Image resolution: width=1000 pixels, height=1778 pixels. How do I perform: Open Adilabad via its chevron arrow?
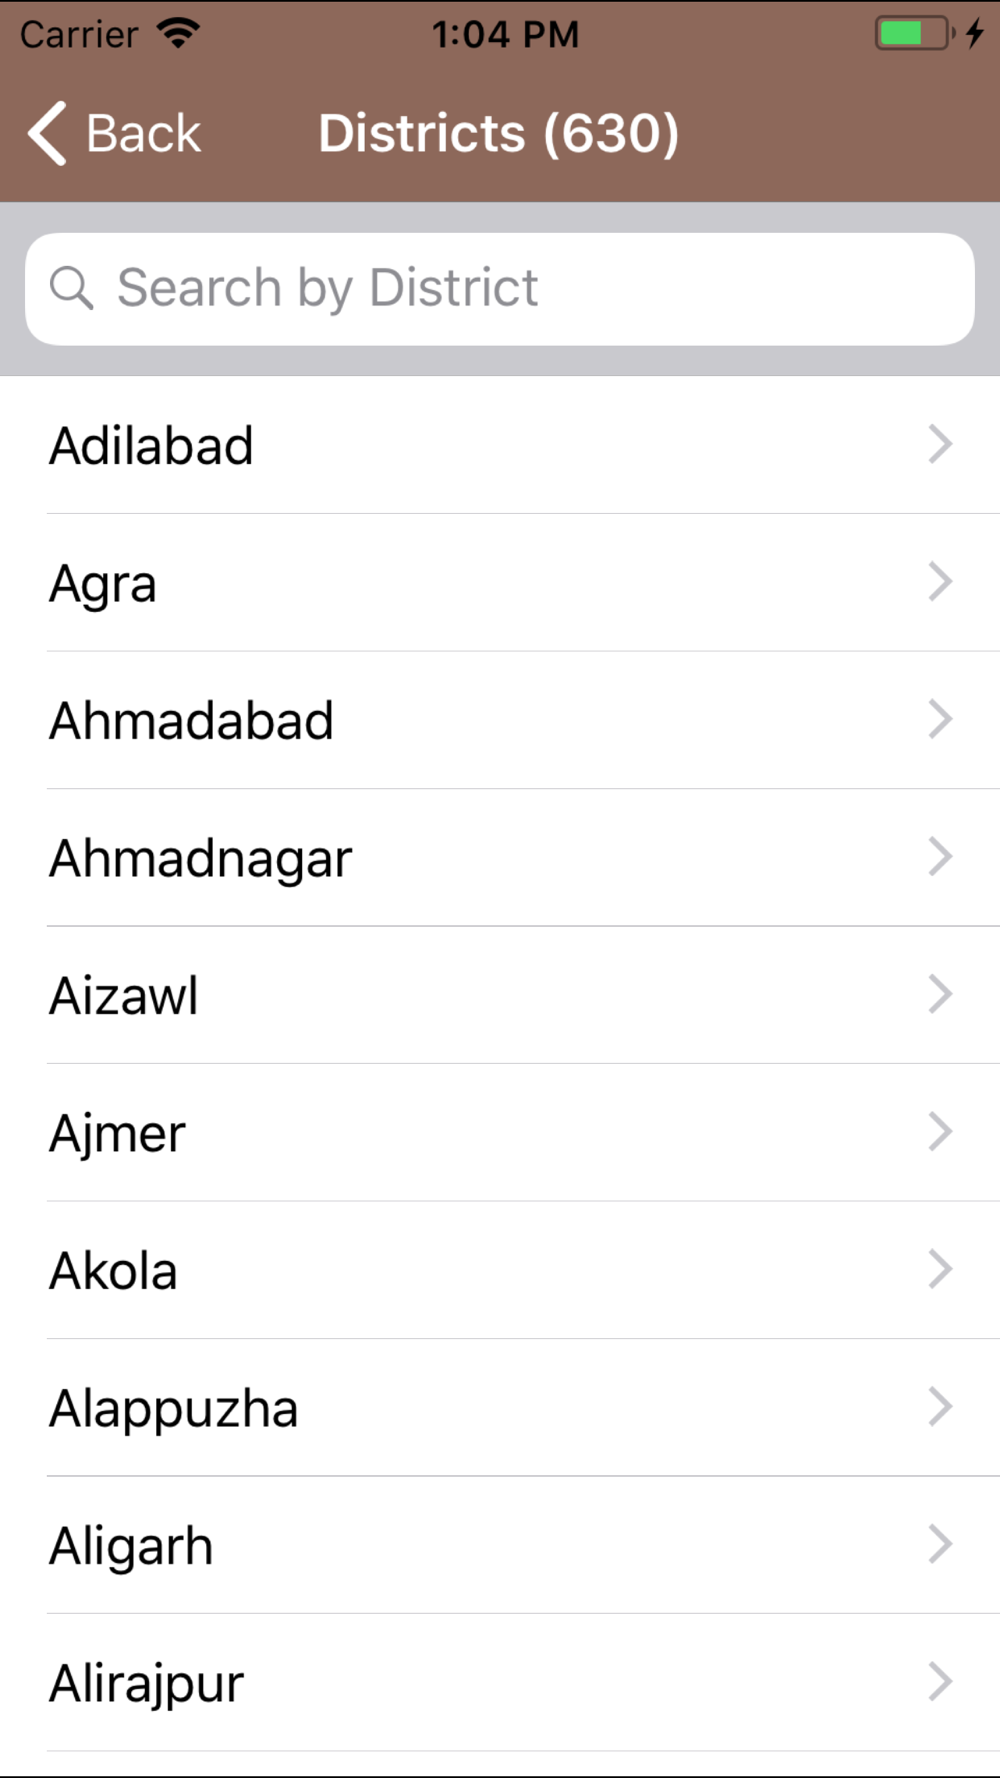940,444
